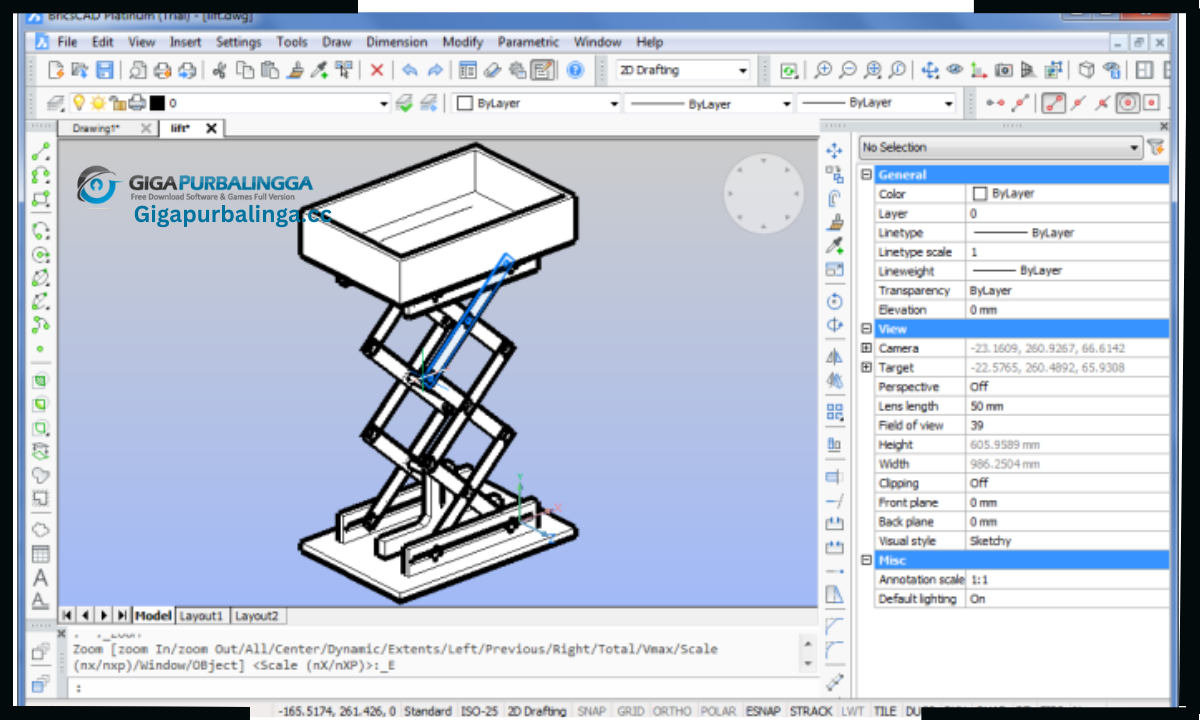Open Print Preview from toolbar
Viewport: 1200px width, 720px height.
pyautogui.click(x=138, y=70)
